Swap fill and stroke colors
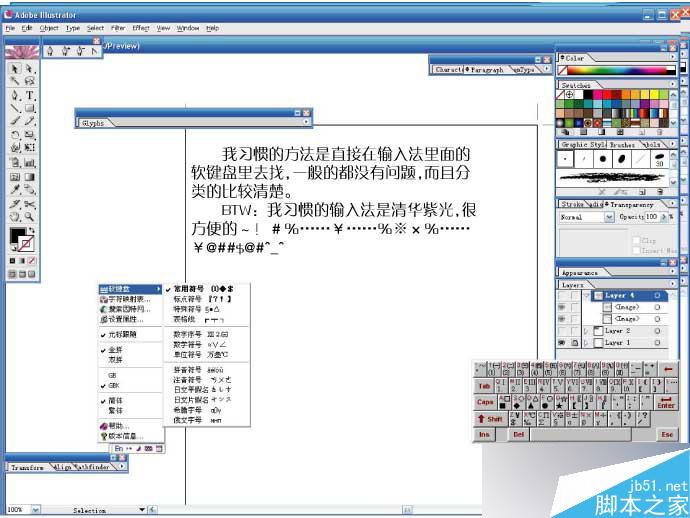690x518 pixels. 31,230
